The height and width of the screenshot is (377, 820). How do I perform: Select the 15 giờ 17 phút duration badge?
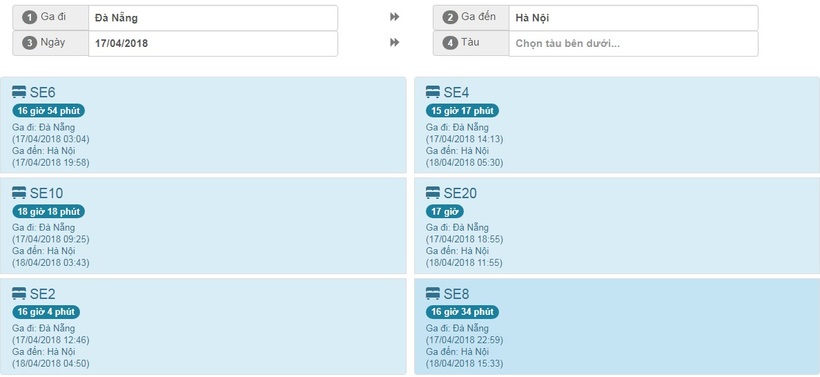(462, 111)
